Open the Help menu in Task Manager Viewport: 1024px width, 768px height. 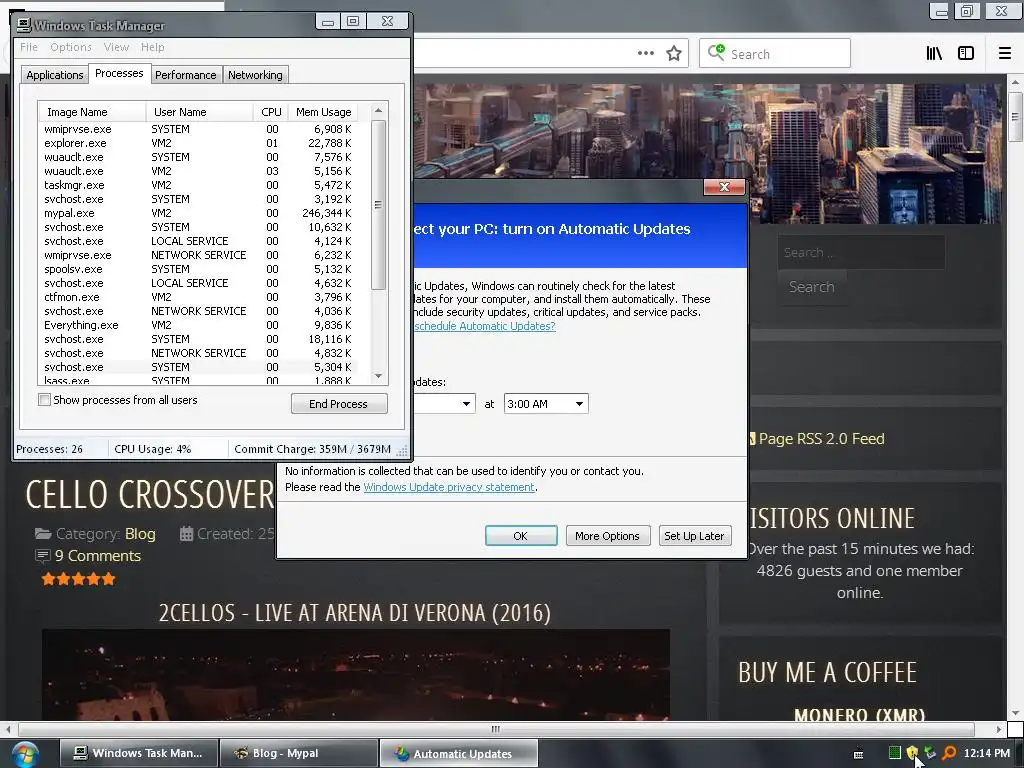pyautogui.click(x=152, y=47)
